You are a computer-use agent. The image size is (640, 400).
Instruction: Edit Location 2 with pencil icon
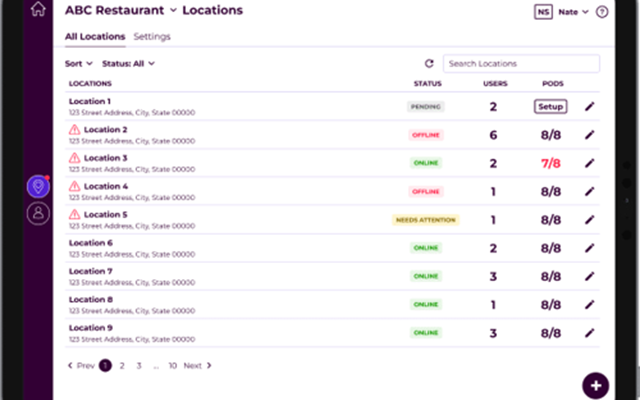pyautogui.click(x=589, y=135)
